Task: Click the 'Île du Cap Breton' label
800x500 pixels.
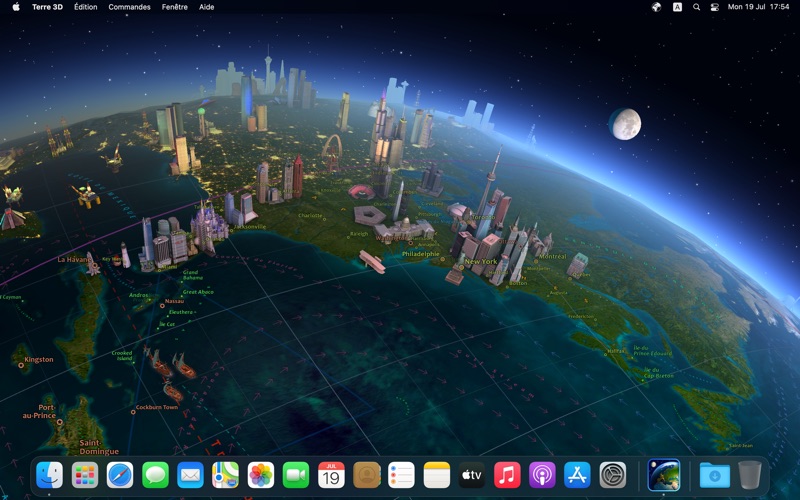Action: (658, 372)
